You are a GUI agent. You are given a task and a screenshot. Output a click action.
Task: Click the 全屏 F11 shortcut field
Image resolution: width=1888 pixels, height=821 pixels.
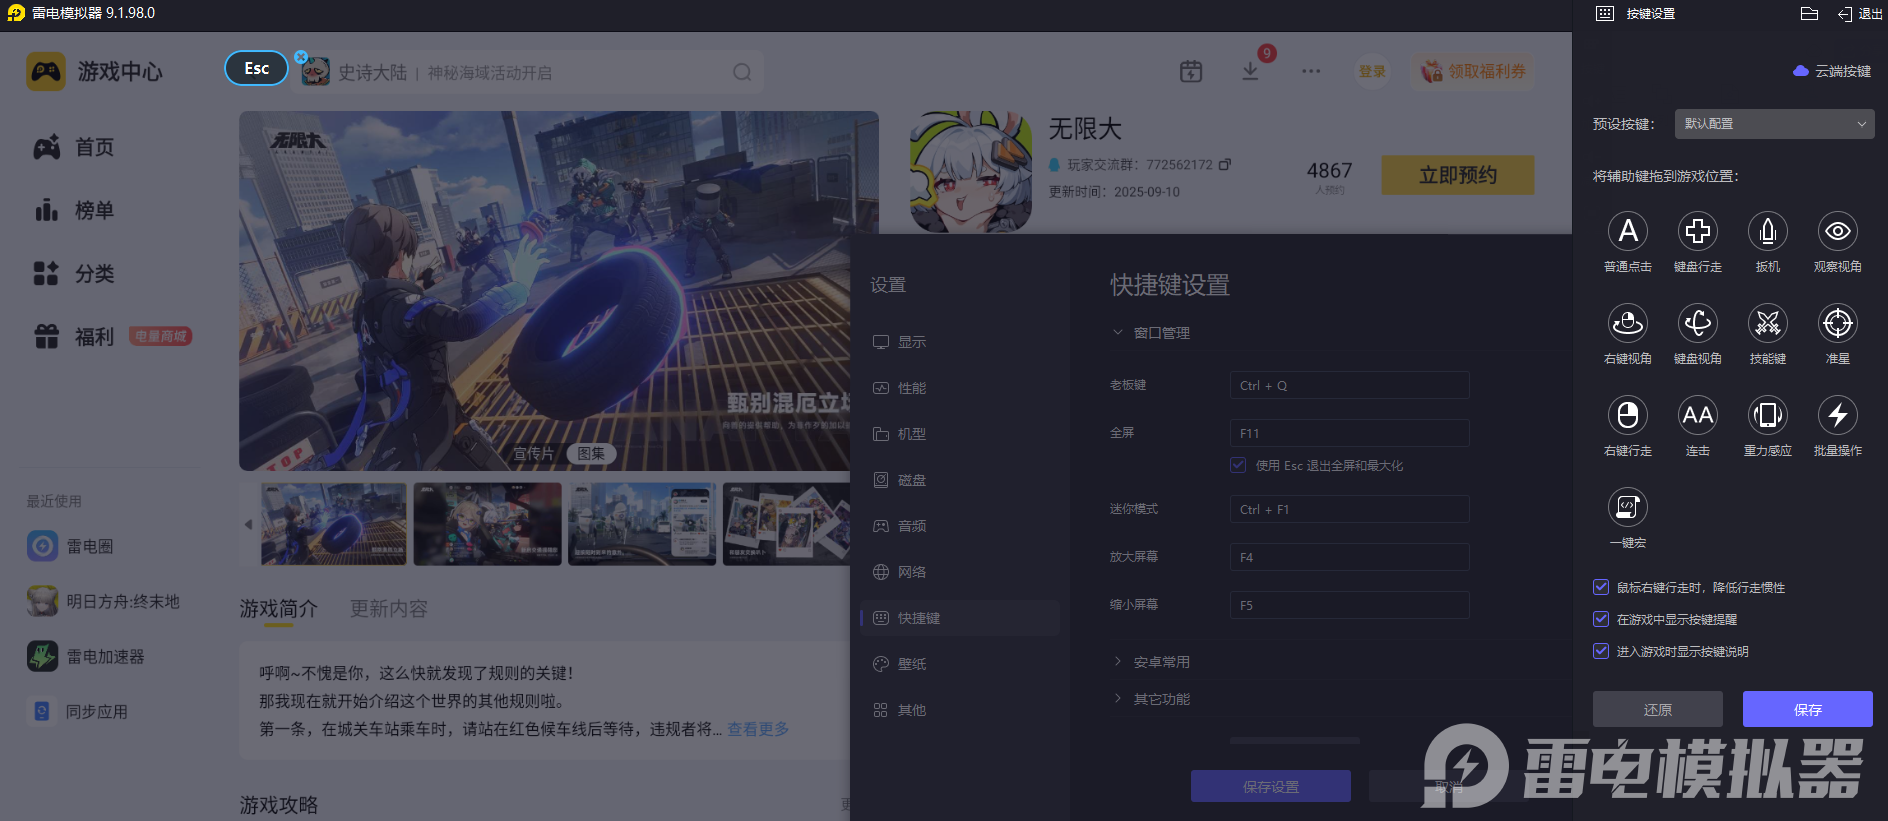pos(1350,433)
